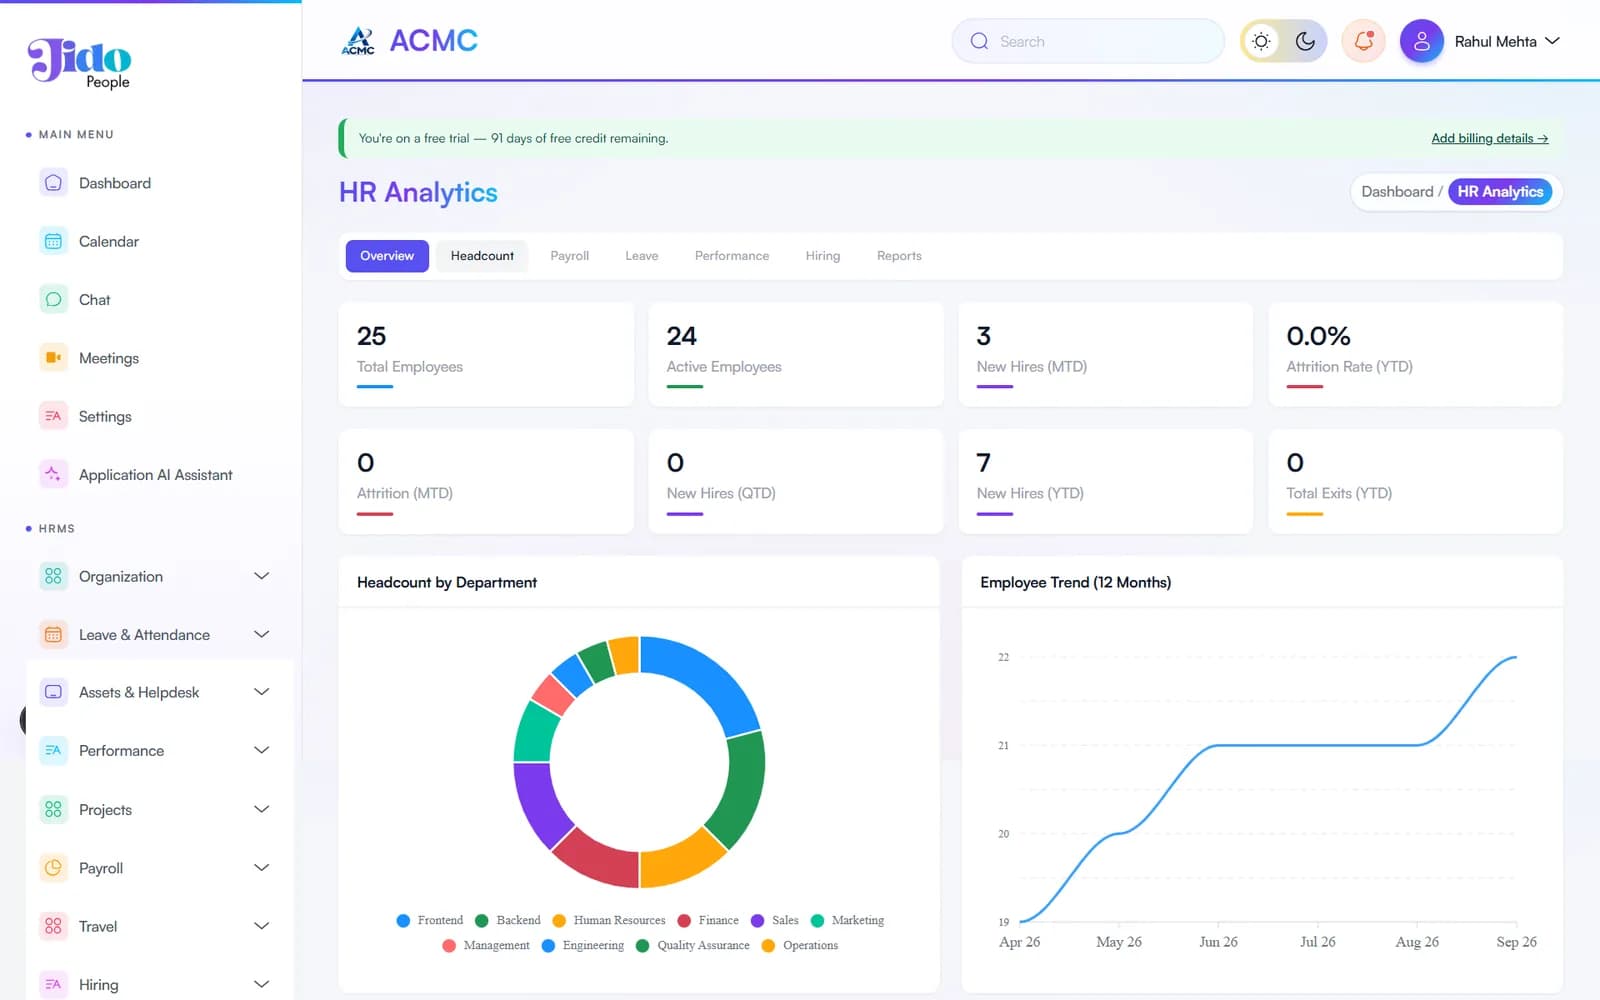The width and height of the screenshot is (1600, 1000).
Task: Click the Projects grid icon
Action: (53, 809)
